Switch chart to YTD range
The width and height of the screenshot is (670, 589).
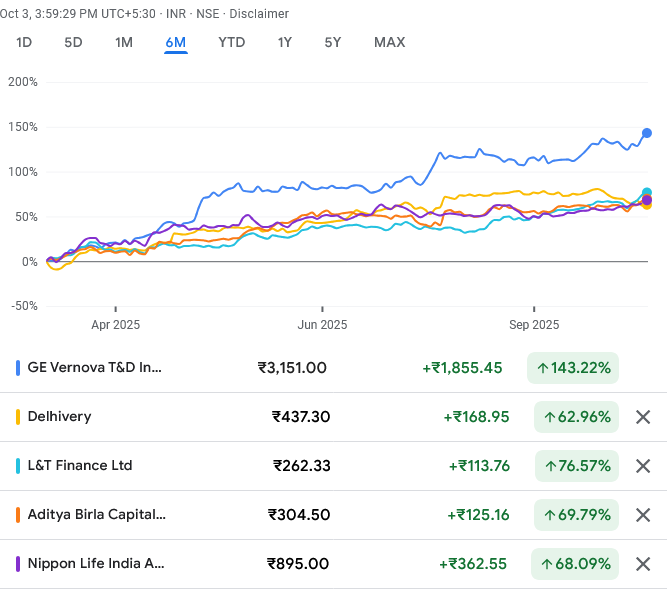click(x=232, y=42)
